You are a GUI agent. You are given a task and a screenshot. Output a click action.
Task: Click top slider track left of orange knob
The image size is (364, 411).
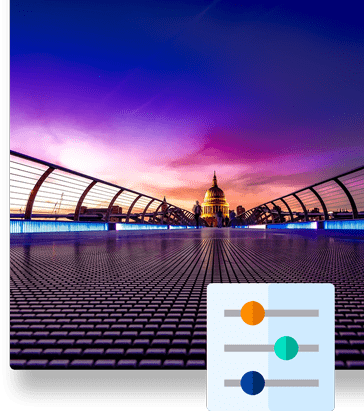[232, 313]
